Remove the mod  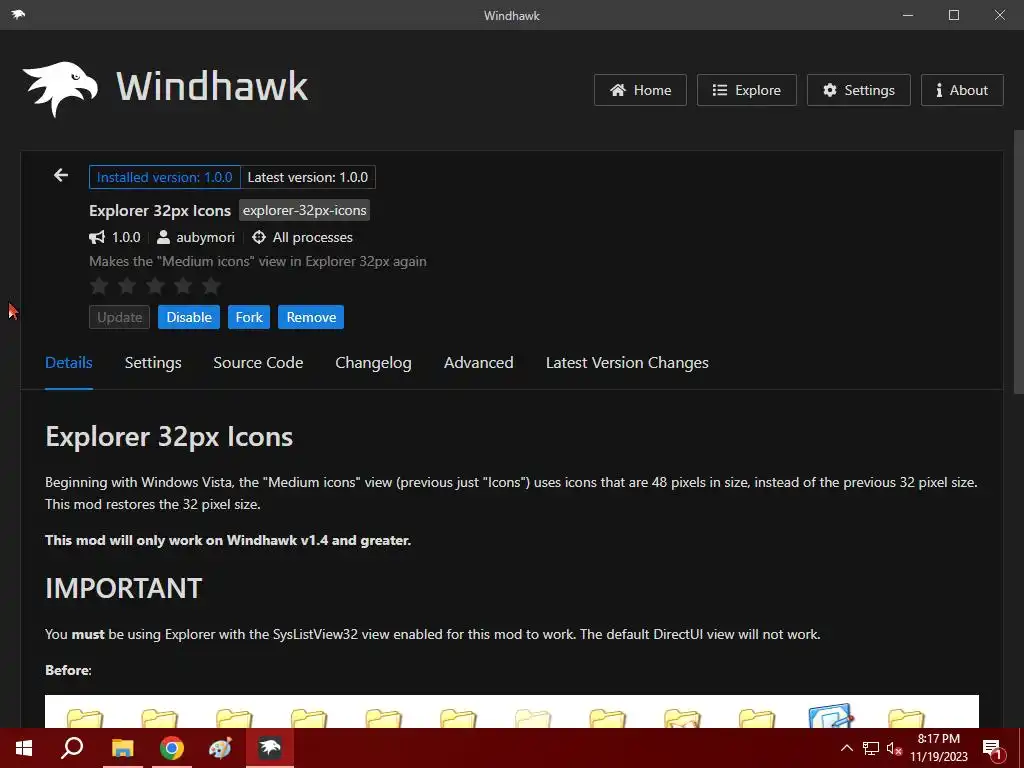click(x=311, y=317)
